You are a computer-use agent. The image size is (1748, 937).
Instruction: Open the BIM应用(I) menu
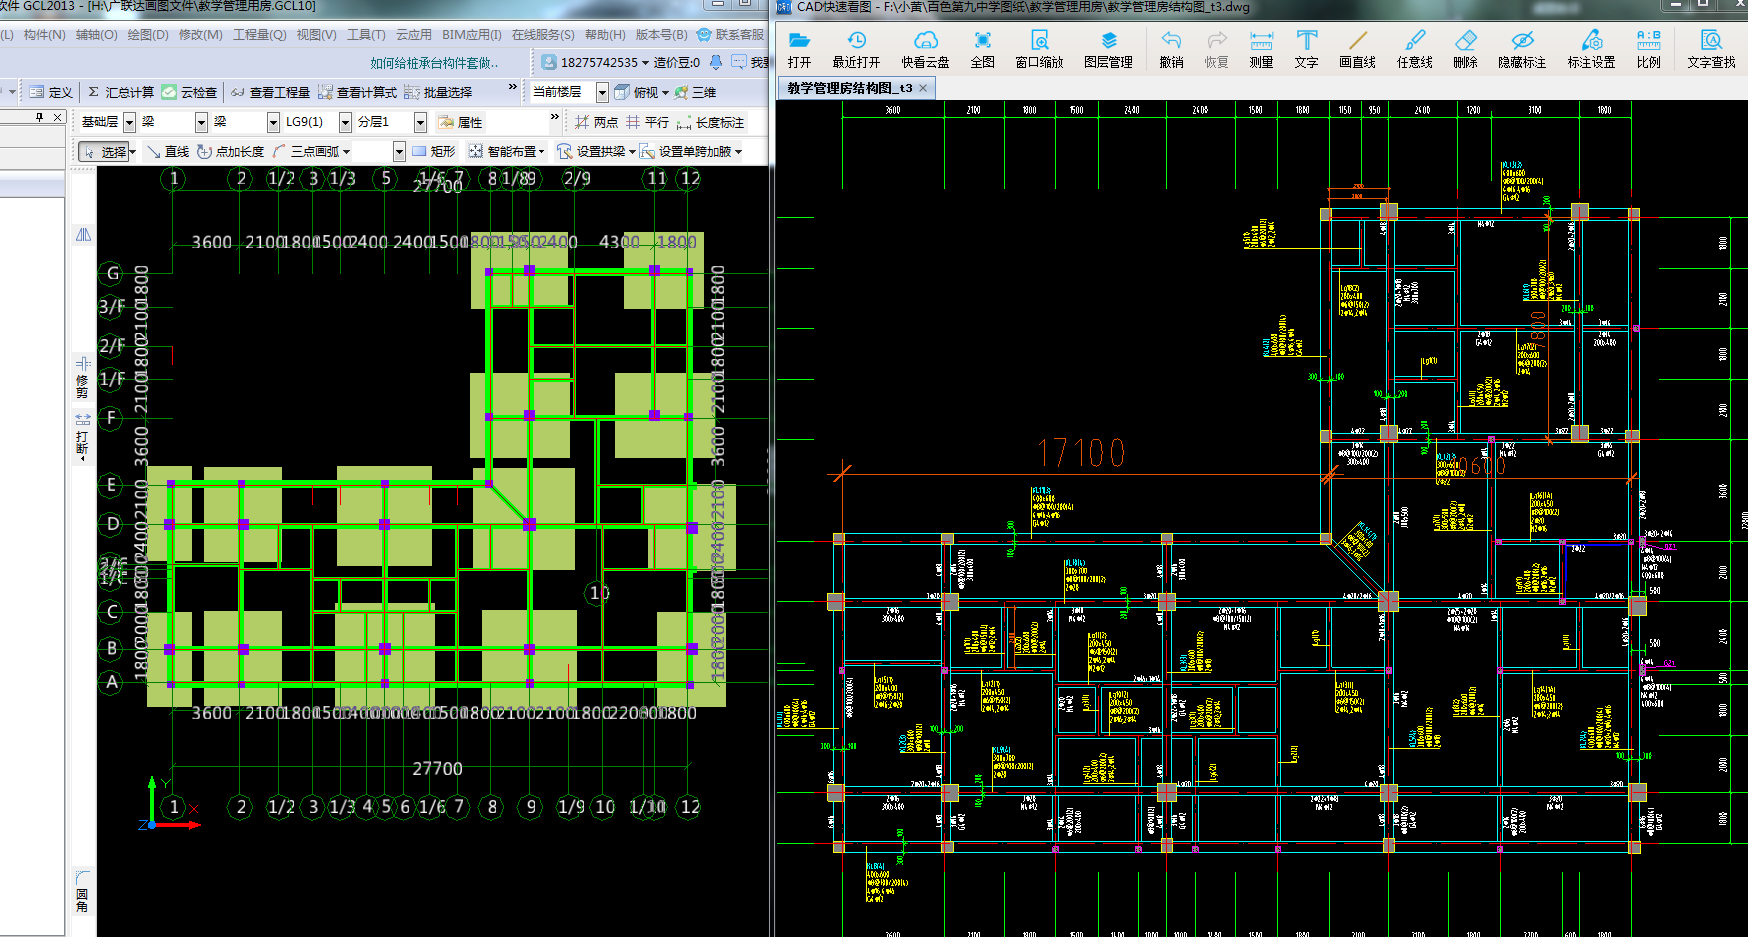point(471,34)
